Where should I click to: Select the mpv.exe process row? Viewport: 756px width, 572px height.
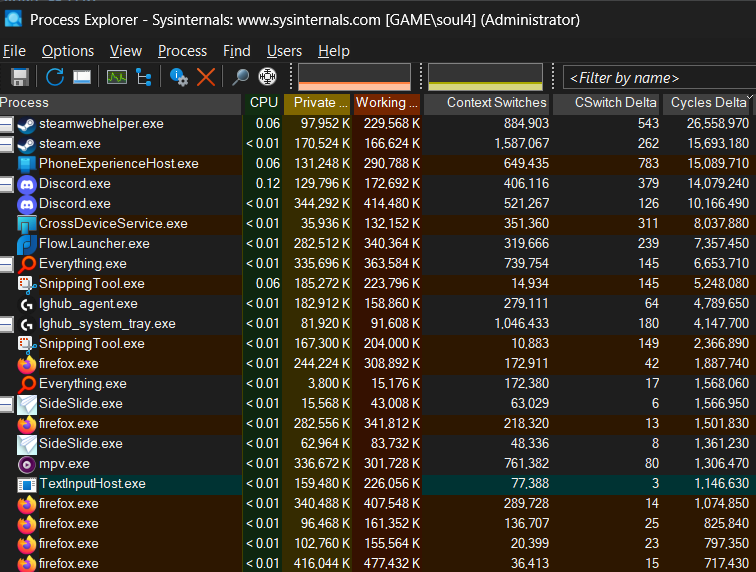pos(378,464)
